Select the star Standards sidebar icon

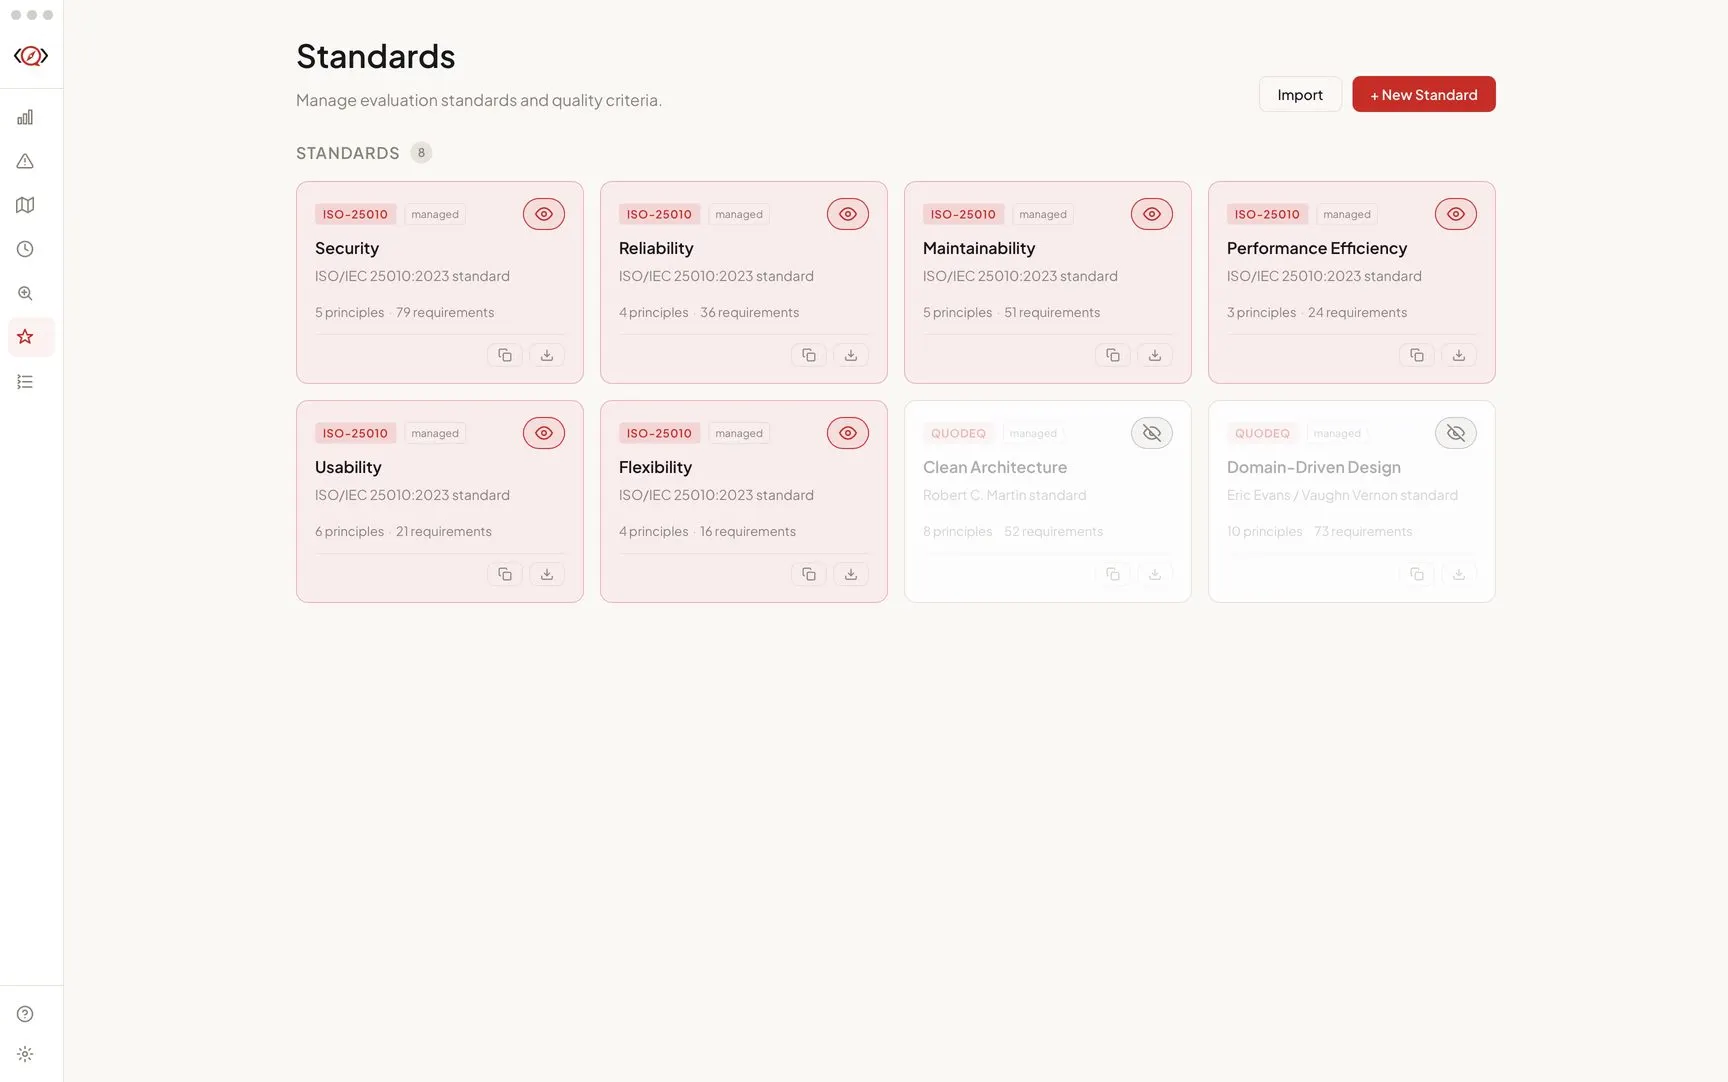click(25, 337)
